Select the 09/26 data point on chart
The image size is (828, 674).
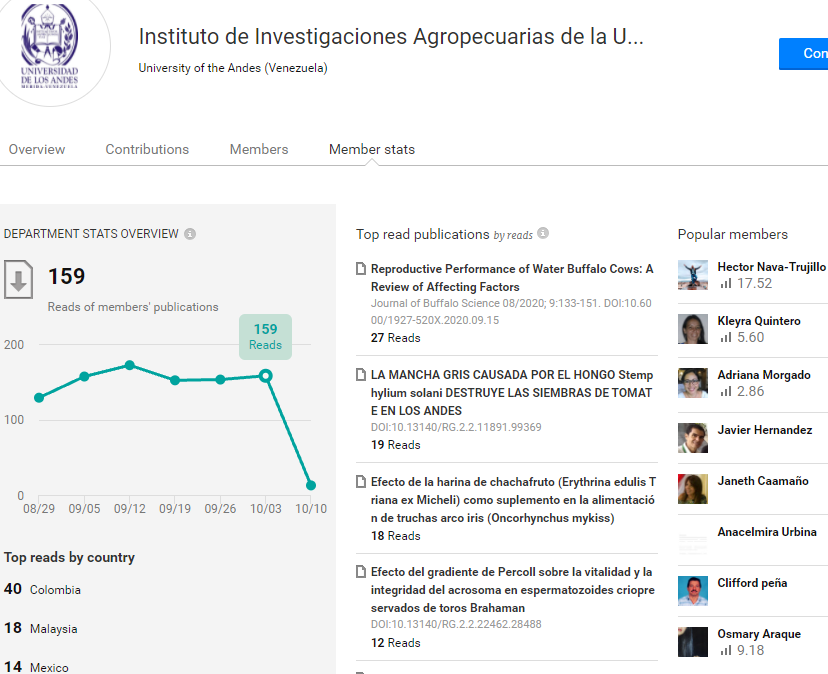click(220, 379)
